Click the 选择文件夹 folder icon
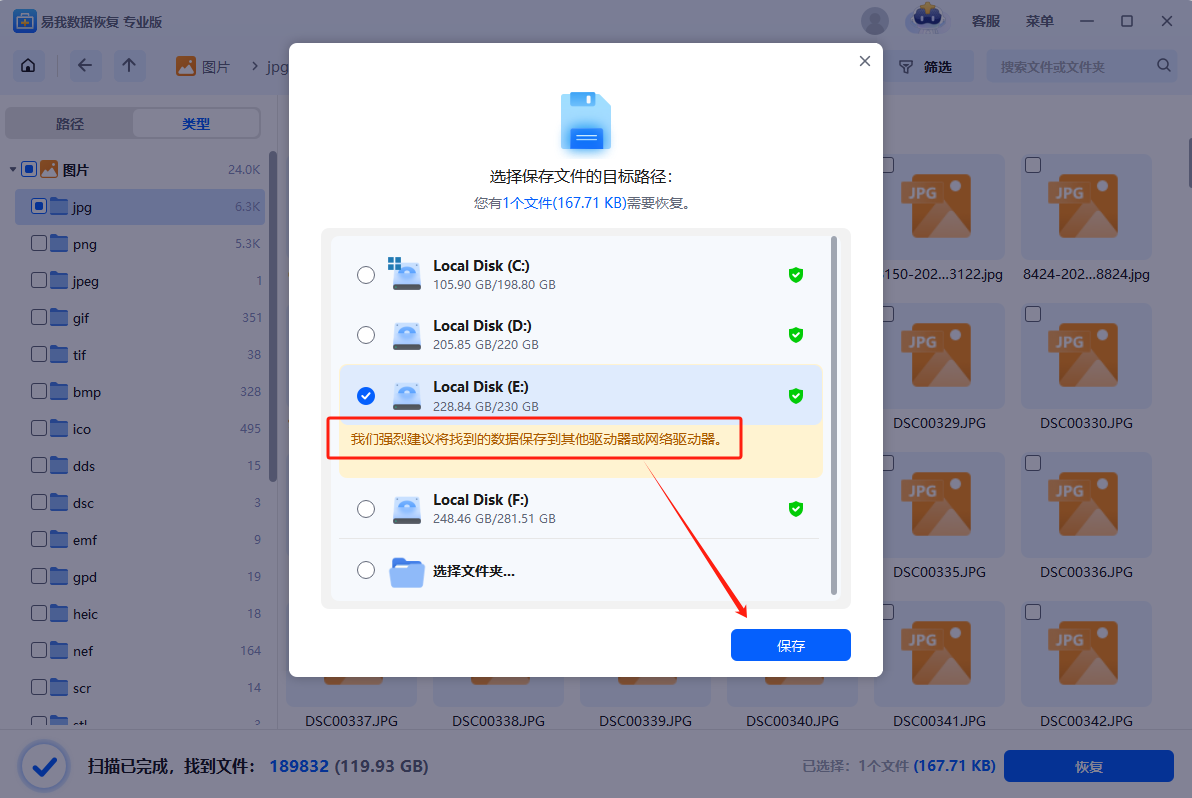The width and height of the screenshot is (1192, 798). [x=407, y=572]
